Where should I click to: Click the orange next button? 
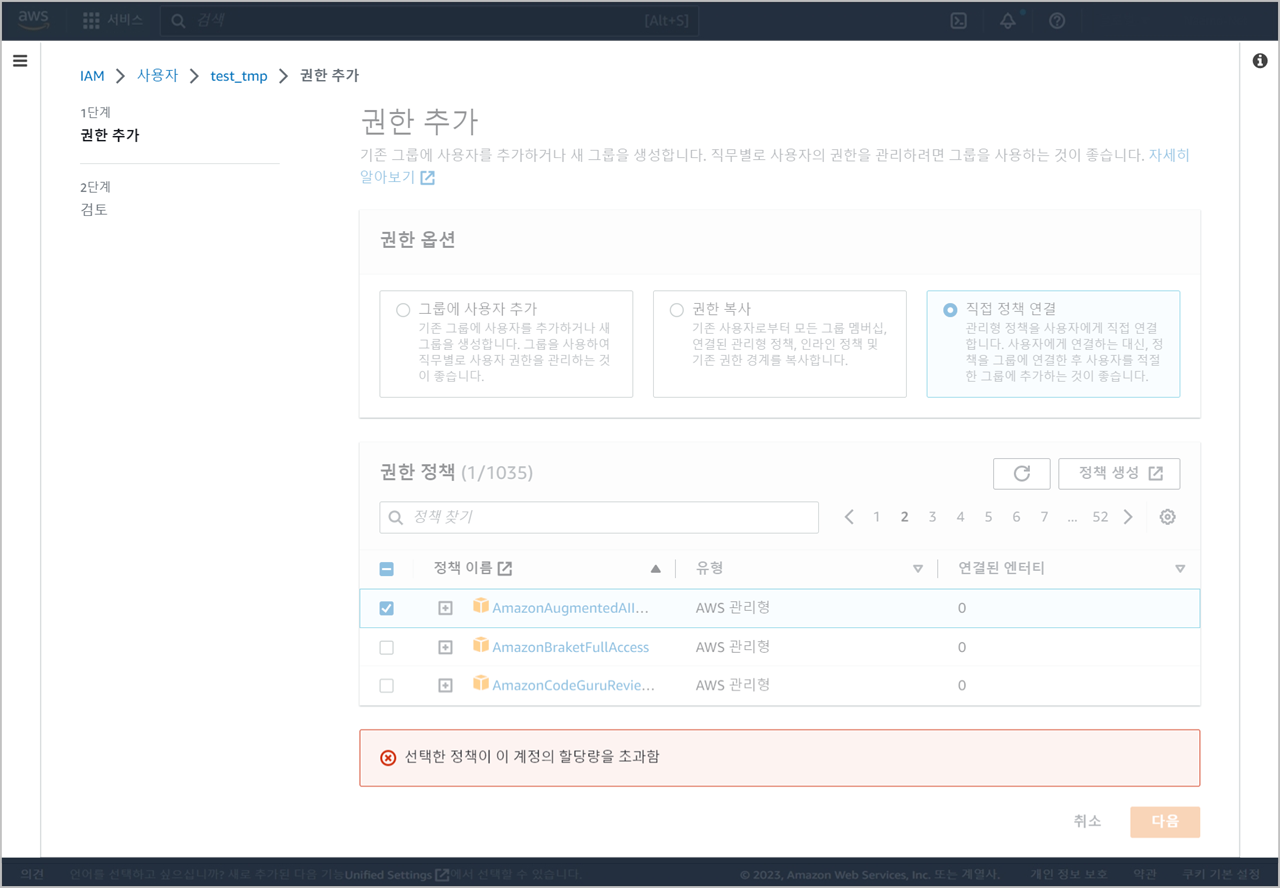1165,821
